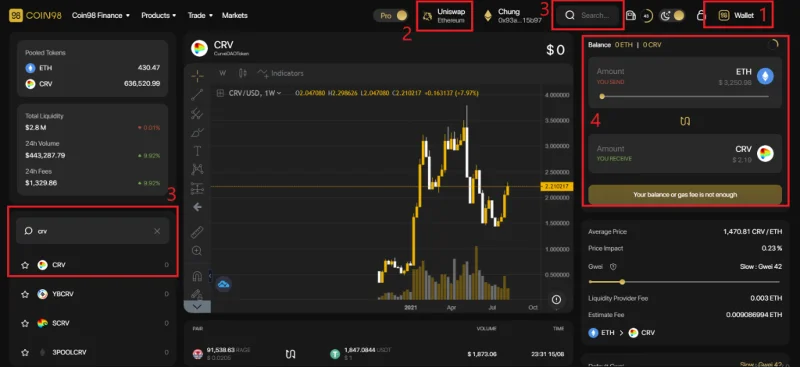Click the ETH send amount slider

(x=685, y=96)
